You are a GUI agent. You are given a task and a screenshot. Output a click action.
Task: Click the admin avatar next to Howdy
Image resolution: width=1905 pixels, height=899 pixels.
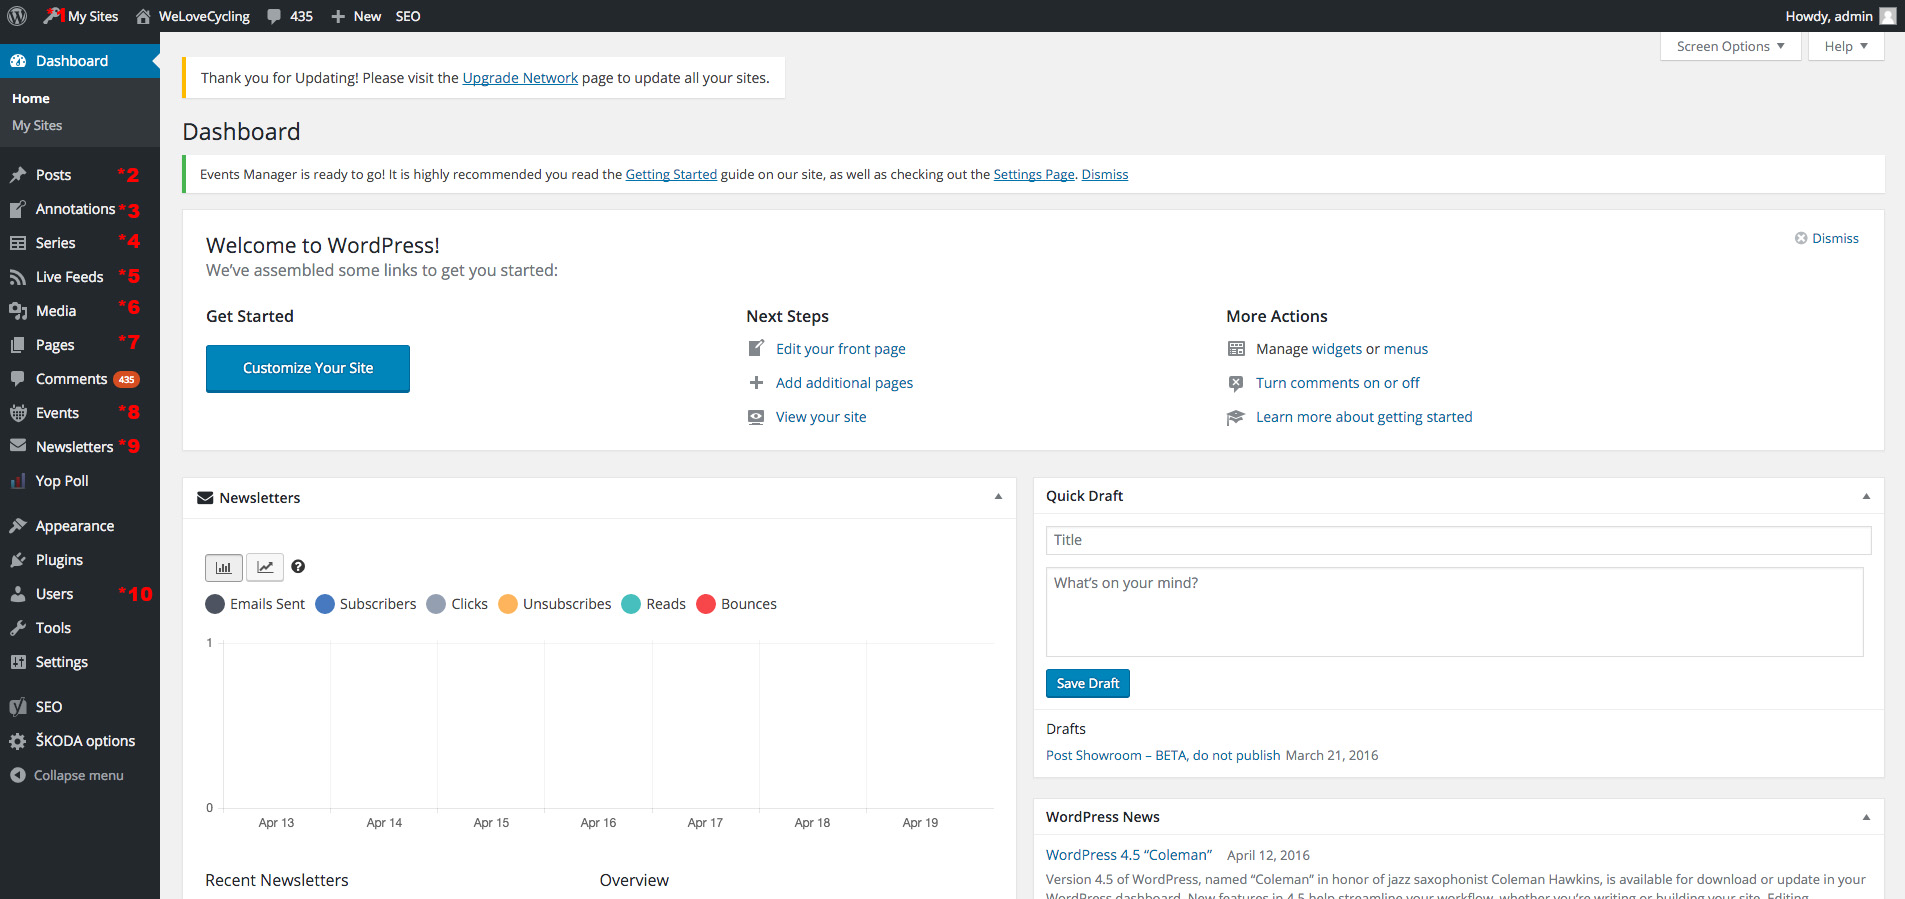coord(1888,16)
